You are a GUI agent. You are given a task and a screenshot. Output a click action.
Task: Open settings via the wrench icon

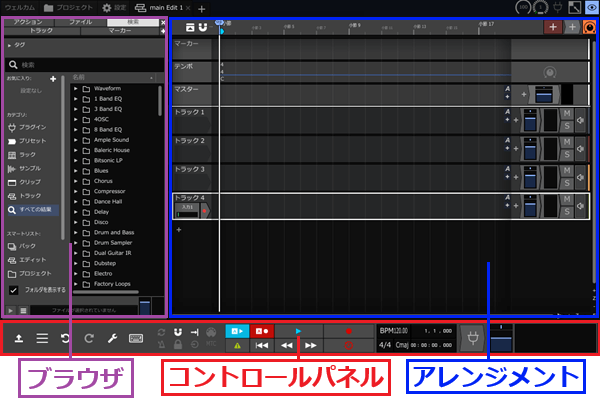click(x=112, y=339)
